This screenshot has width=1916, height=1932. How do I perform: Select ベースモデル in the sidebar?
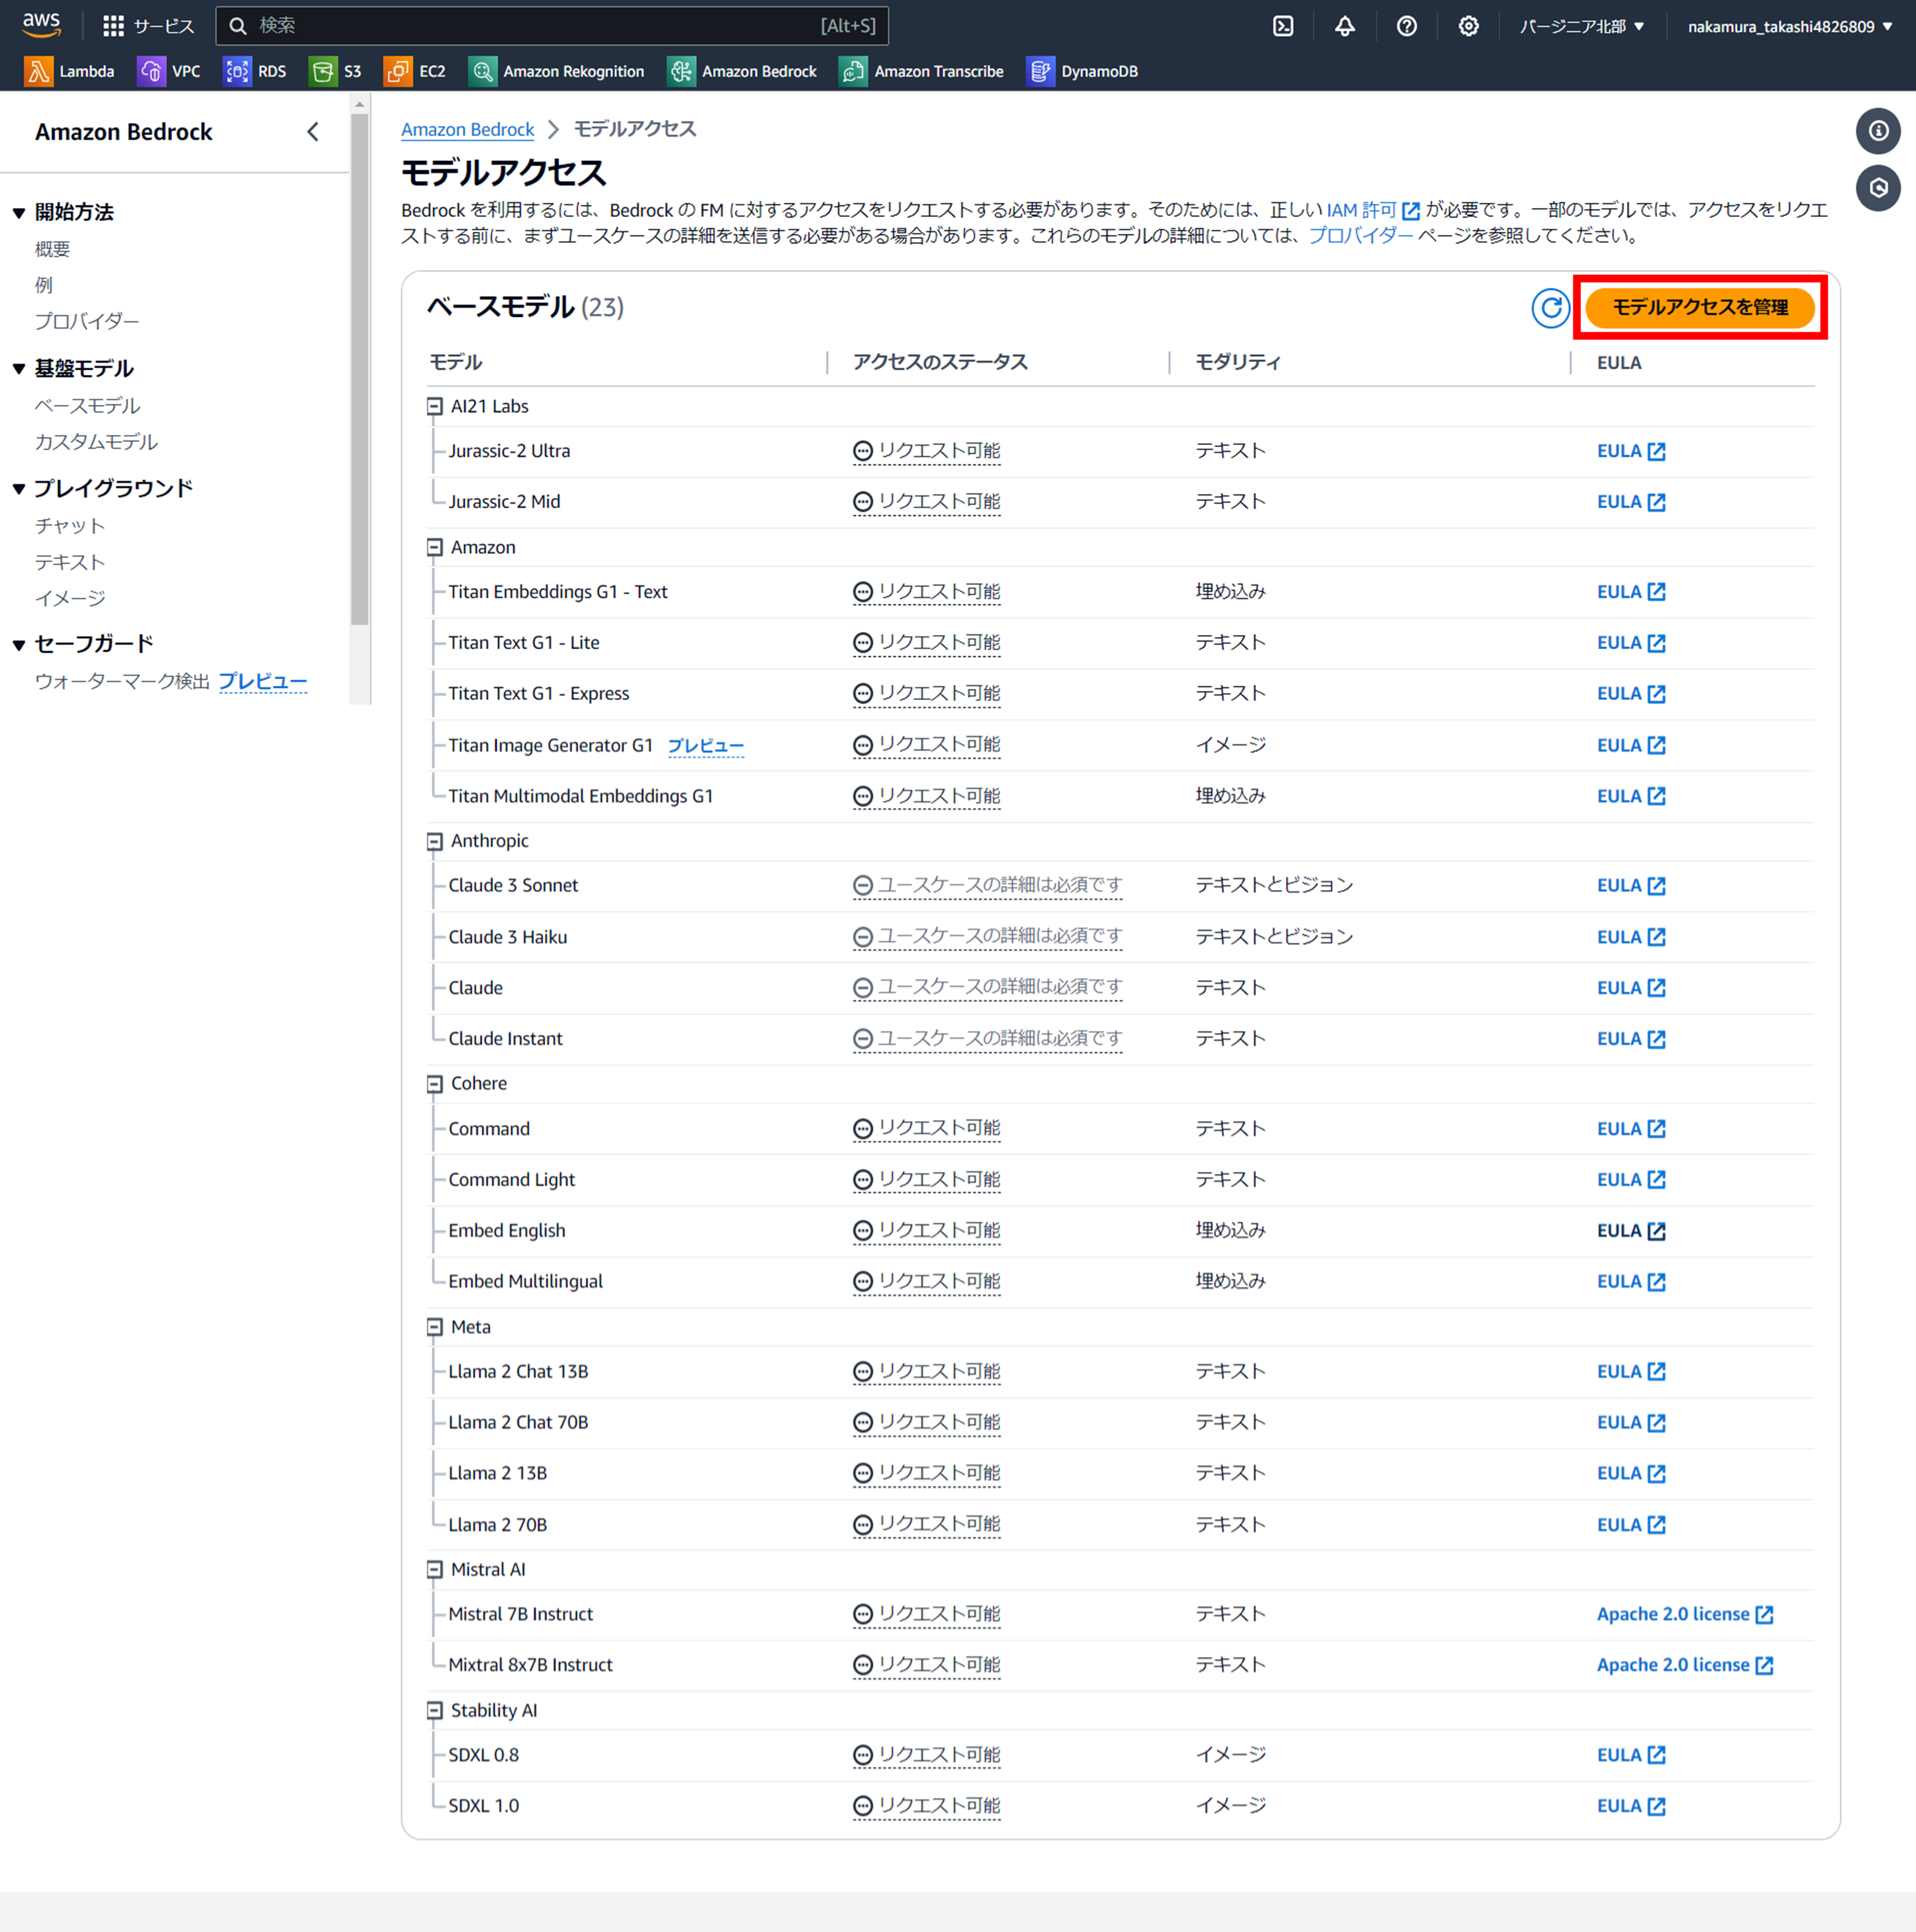[x=87, y=406]
